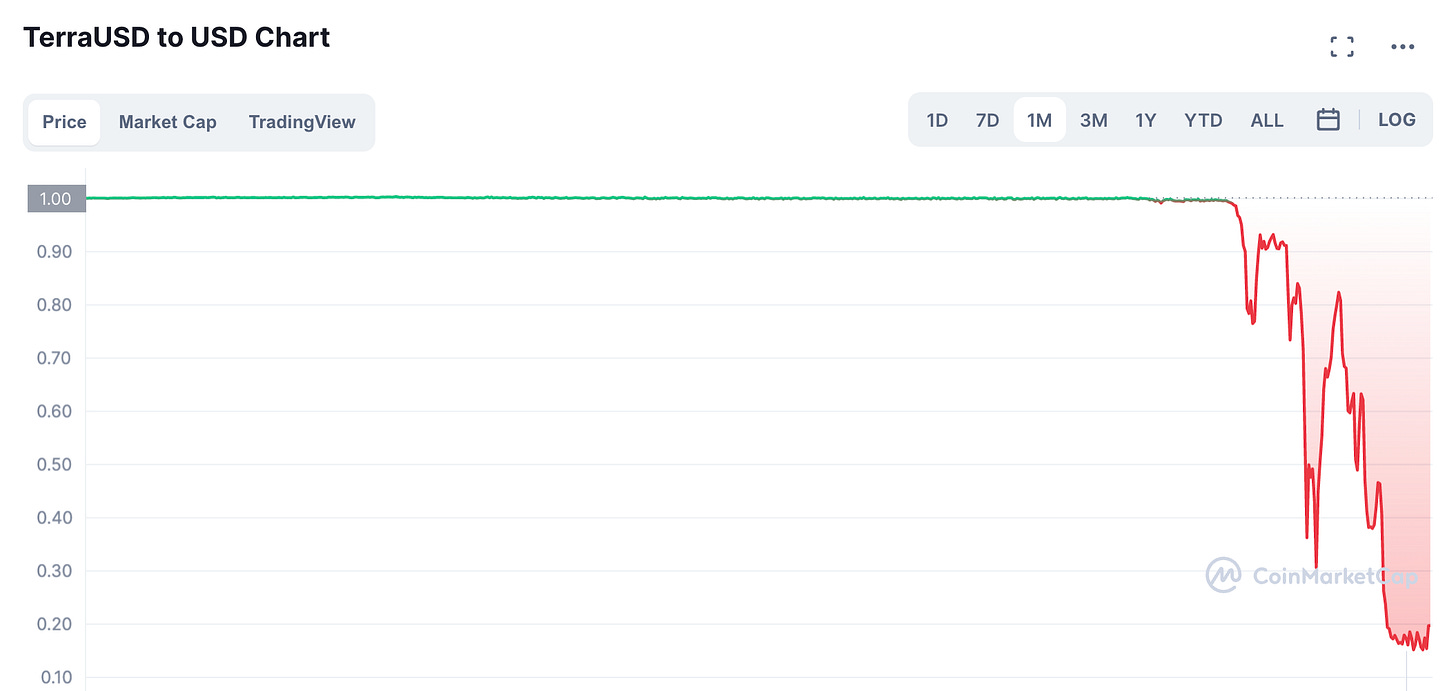Switch to the TradingView tab
Screen dimensions: 1456x691
tap(302, 122)
